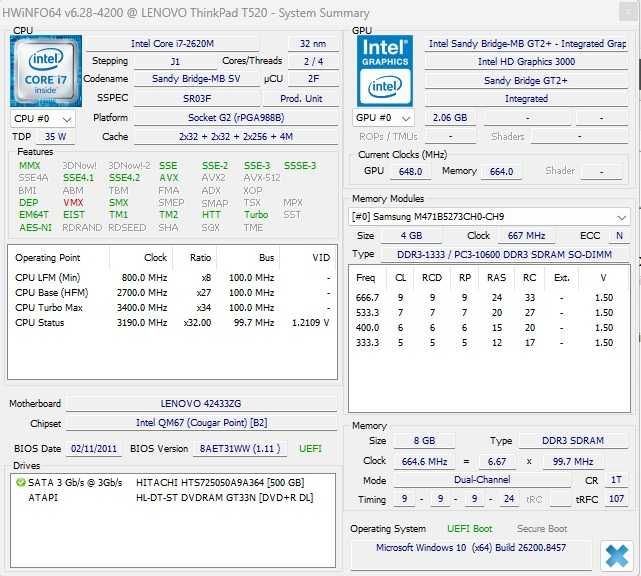This screenshot has width=641, height=576.
Task: Click the Intel Core i7 logo
Action: pyautogui.click(x=46, y=71)
